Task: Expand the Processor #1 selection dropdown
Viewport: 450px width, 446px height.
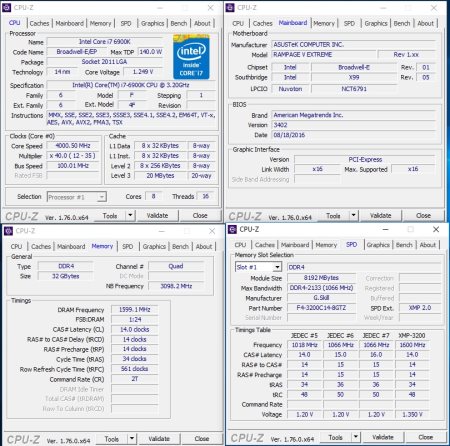Action: click(x=102, y=197)
